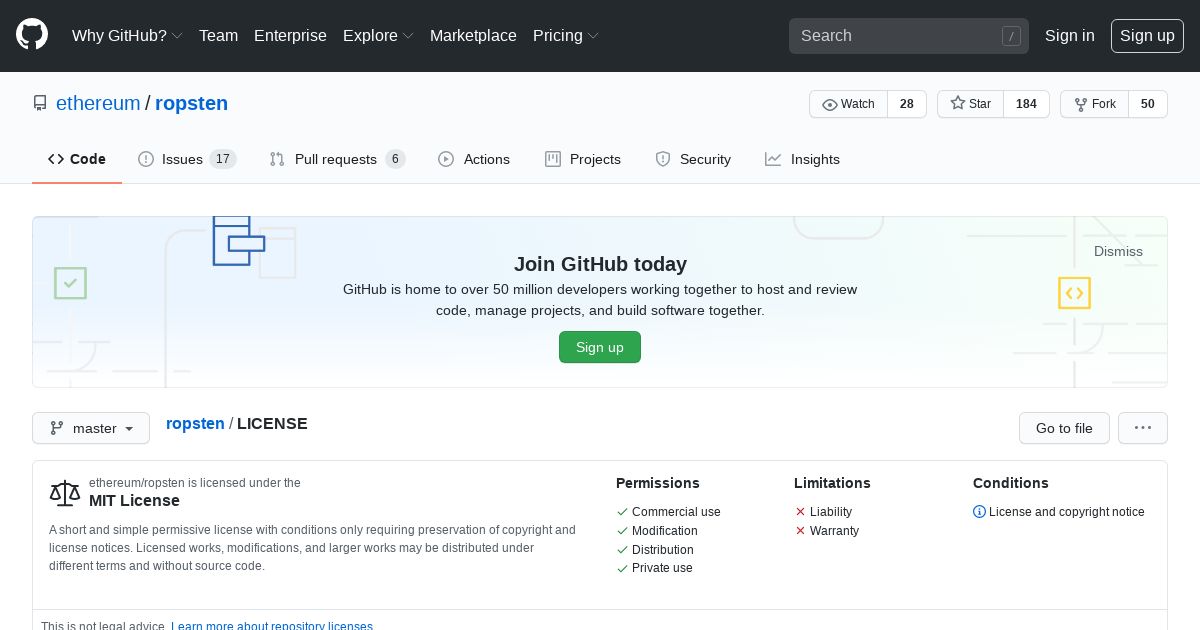Viewport: 1200px width, 630px height.
Task: Open the Enterprise page
Action: click(x=290, y=35)
